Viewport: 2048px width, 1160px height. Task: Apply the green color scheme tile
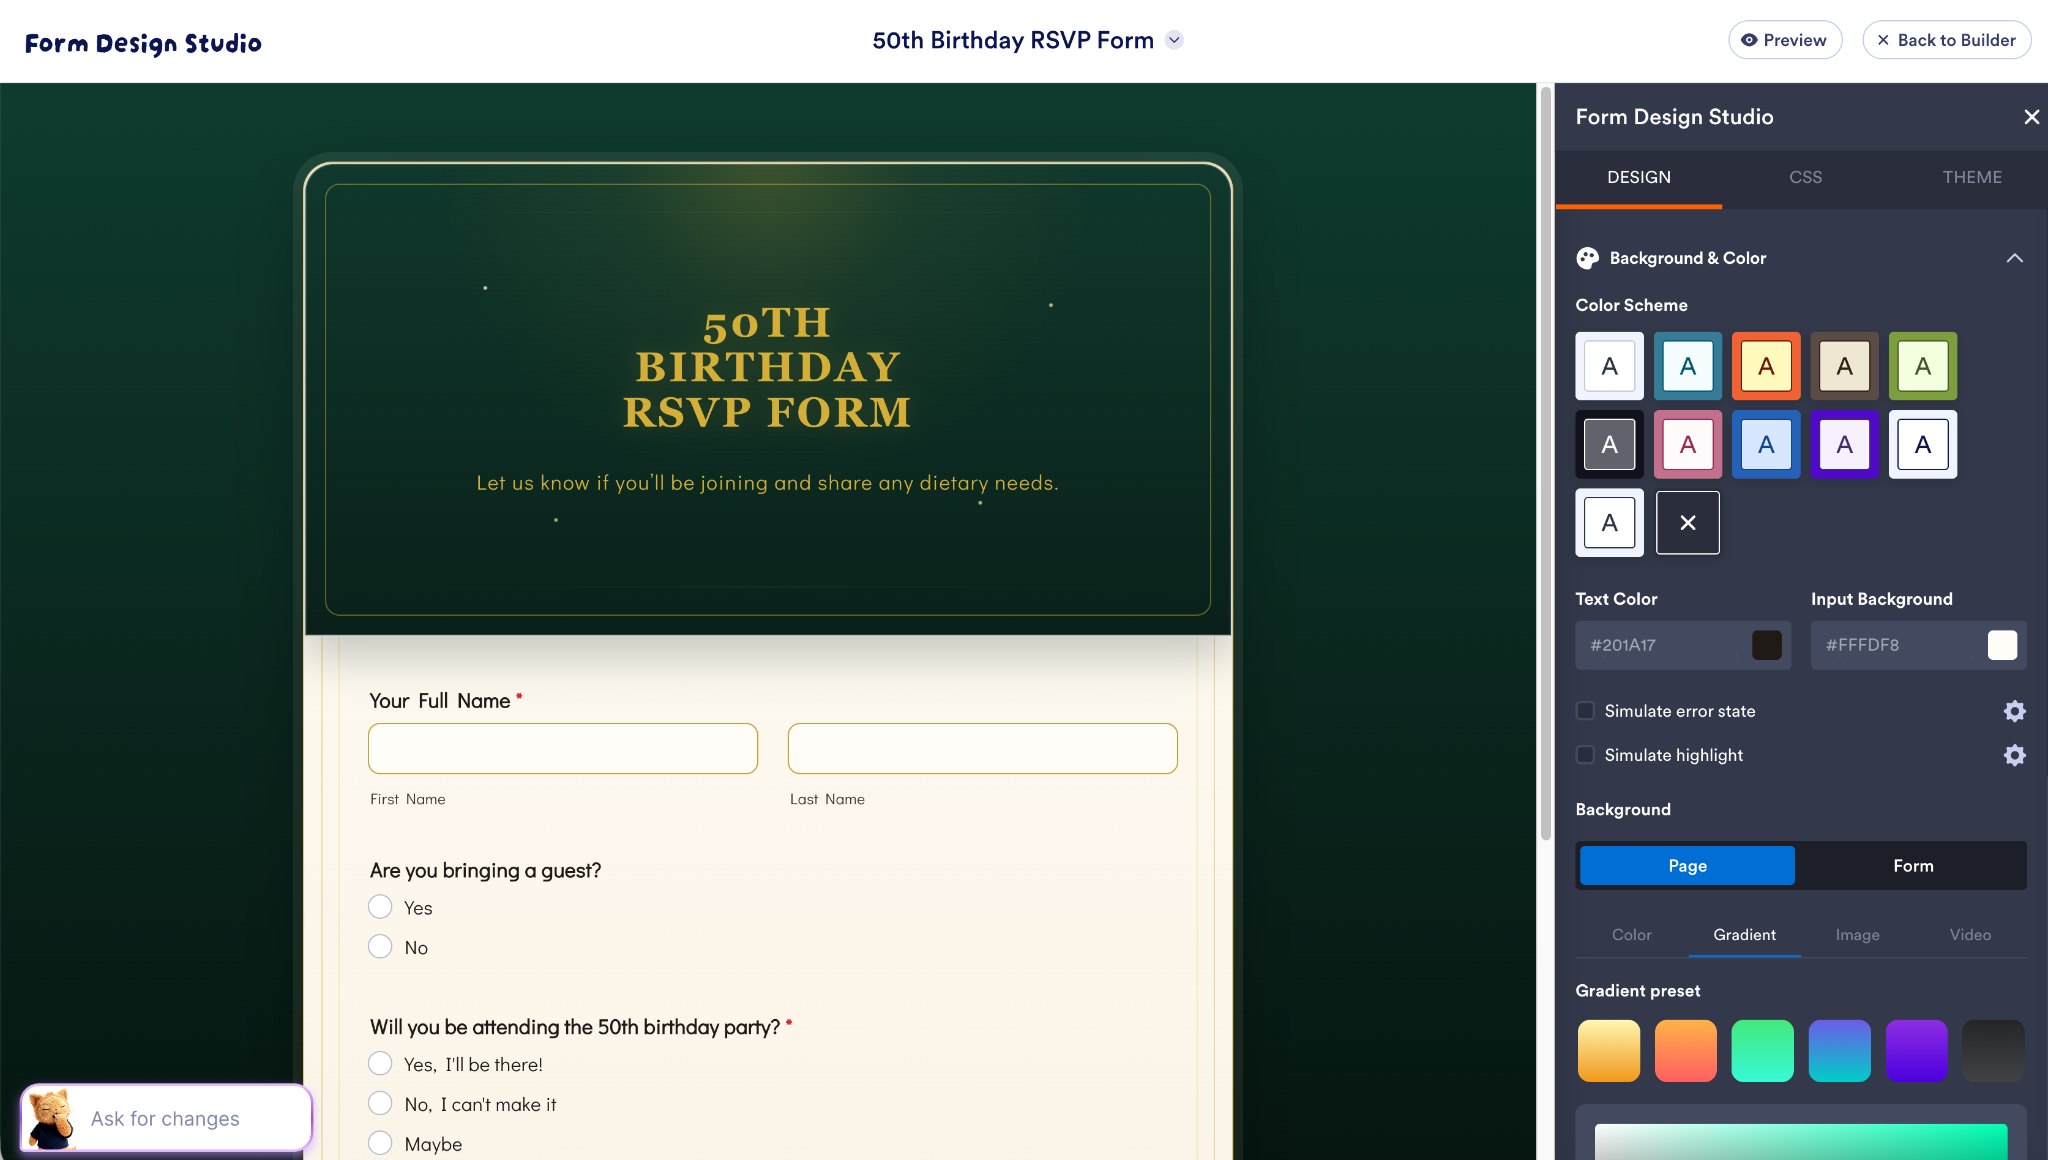[1922, 366]
